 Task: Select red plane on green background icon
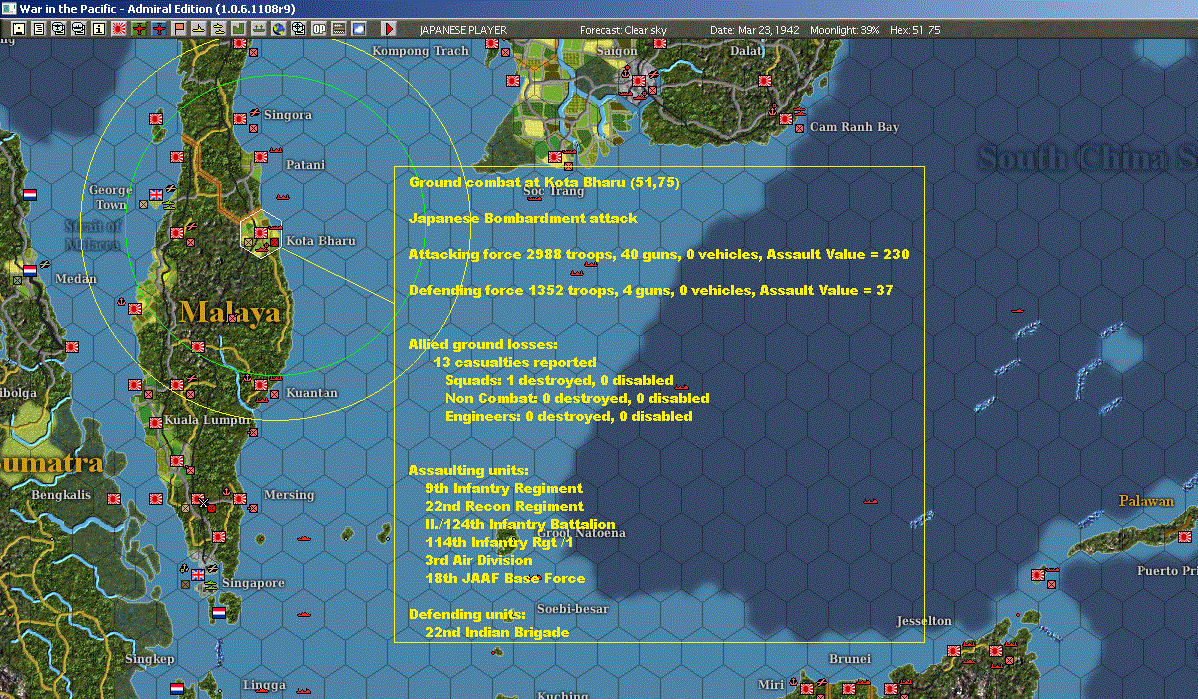(139, 29)
